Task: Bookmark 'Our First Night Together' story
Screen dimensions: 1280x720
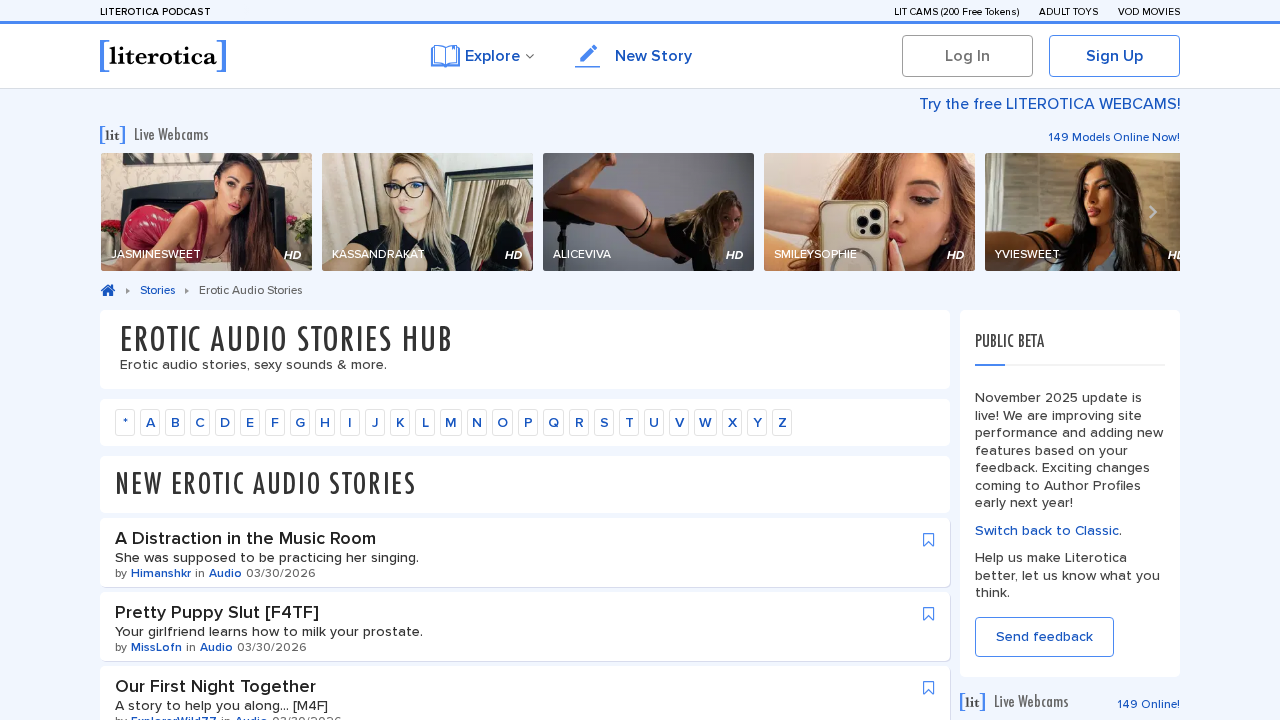Action: [929, 688]
